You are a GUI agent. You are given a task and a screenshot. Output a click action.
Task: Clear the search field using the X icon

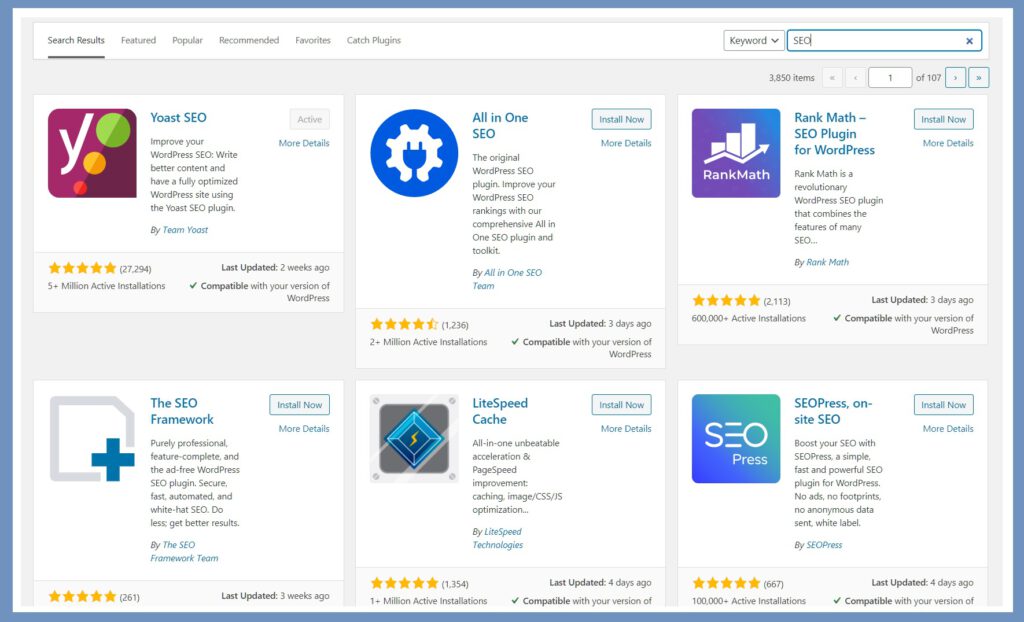(969, 40)
